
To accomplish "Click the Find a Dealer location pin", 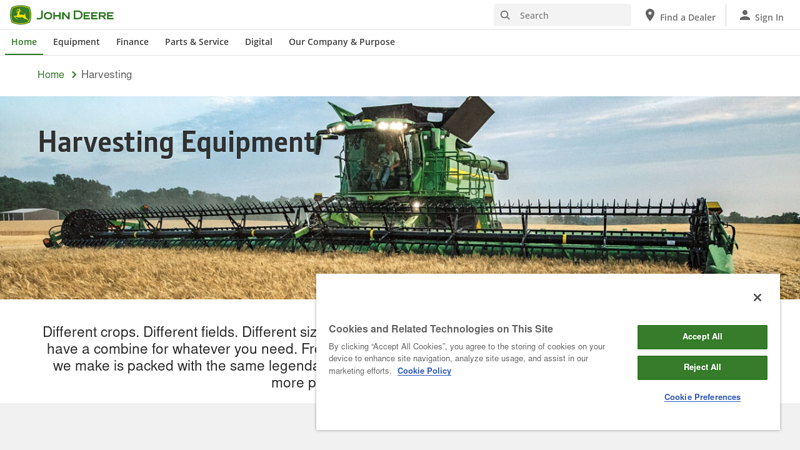I will [649, 15].
